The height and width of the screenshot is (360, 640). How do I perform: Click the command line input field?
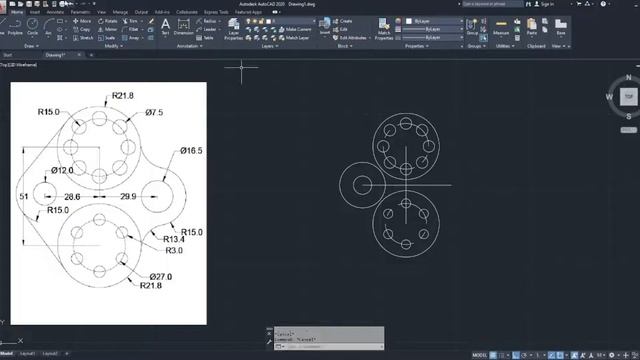pos(333,347)
